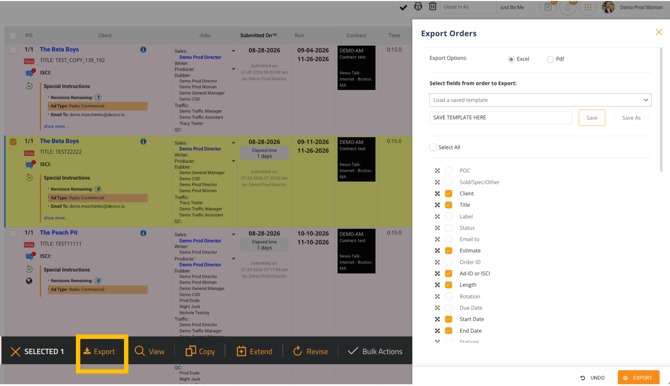Screen dimensions: 670x386
Task: Enable the Order ID field checkbox
Action: pyautogui.click(x=448, y=262)
